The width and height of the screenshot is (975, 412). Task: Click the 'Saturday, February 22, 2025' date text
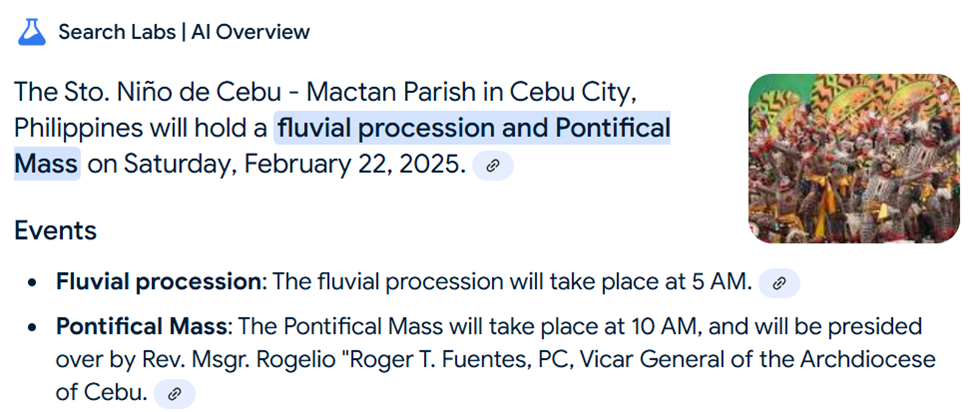295,164
